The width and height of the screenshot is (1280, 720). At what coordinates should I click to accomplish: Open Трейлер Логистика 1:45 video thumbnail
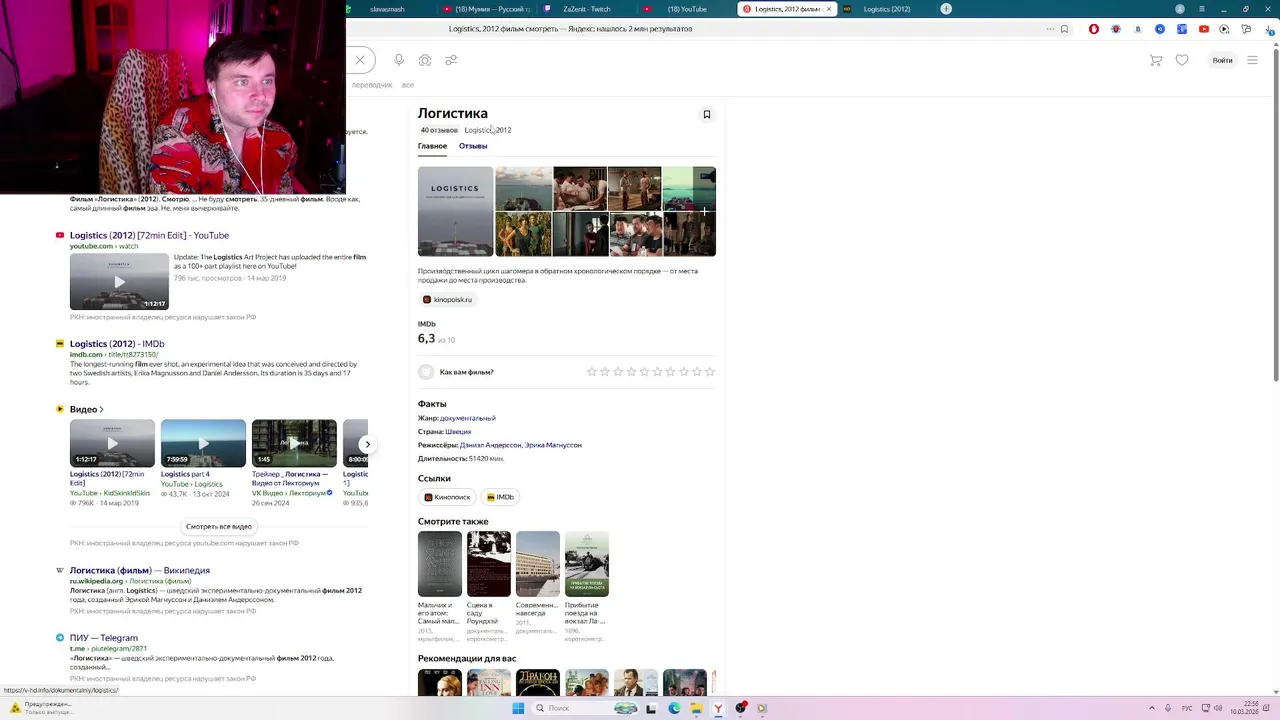(294, 443)
